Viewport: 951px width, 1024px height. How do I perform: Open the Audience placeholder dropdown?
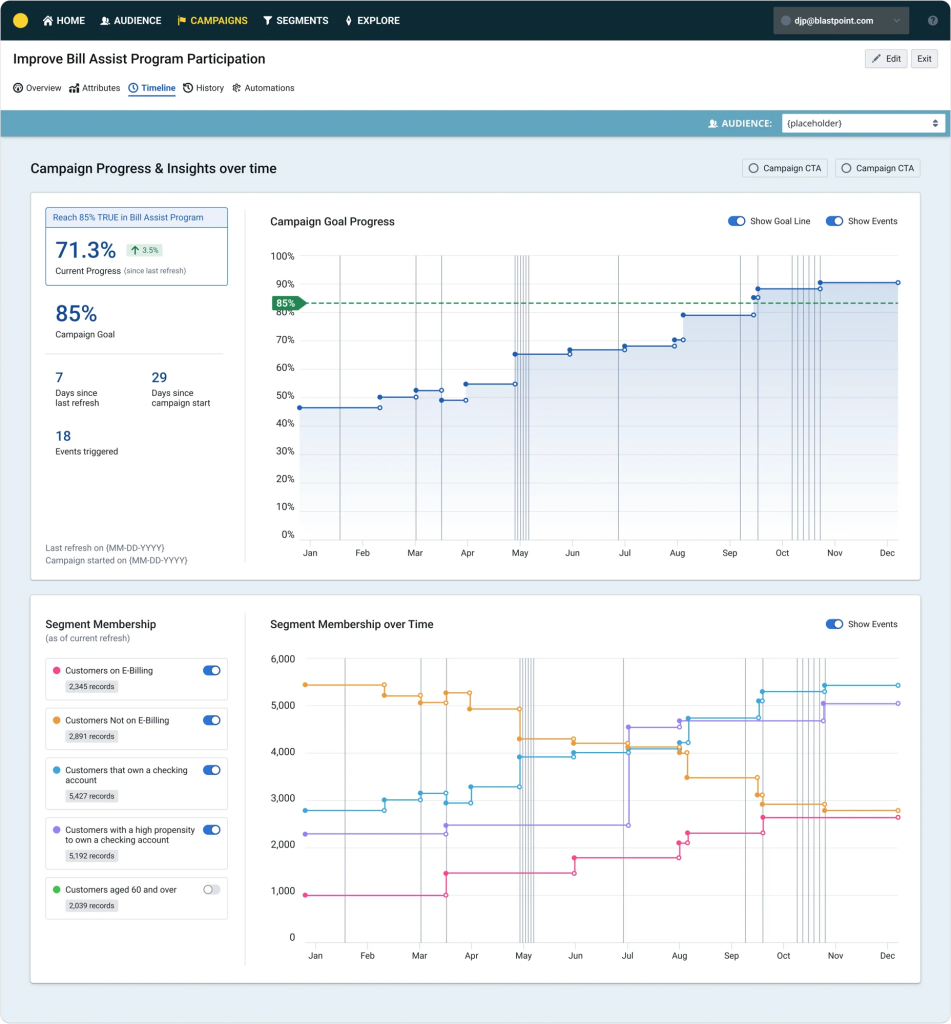click(x=862, y=123)
